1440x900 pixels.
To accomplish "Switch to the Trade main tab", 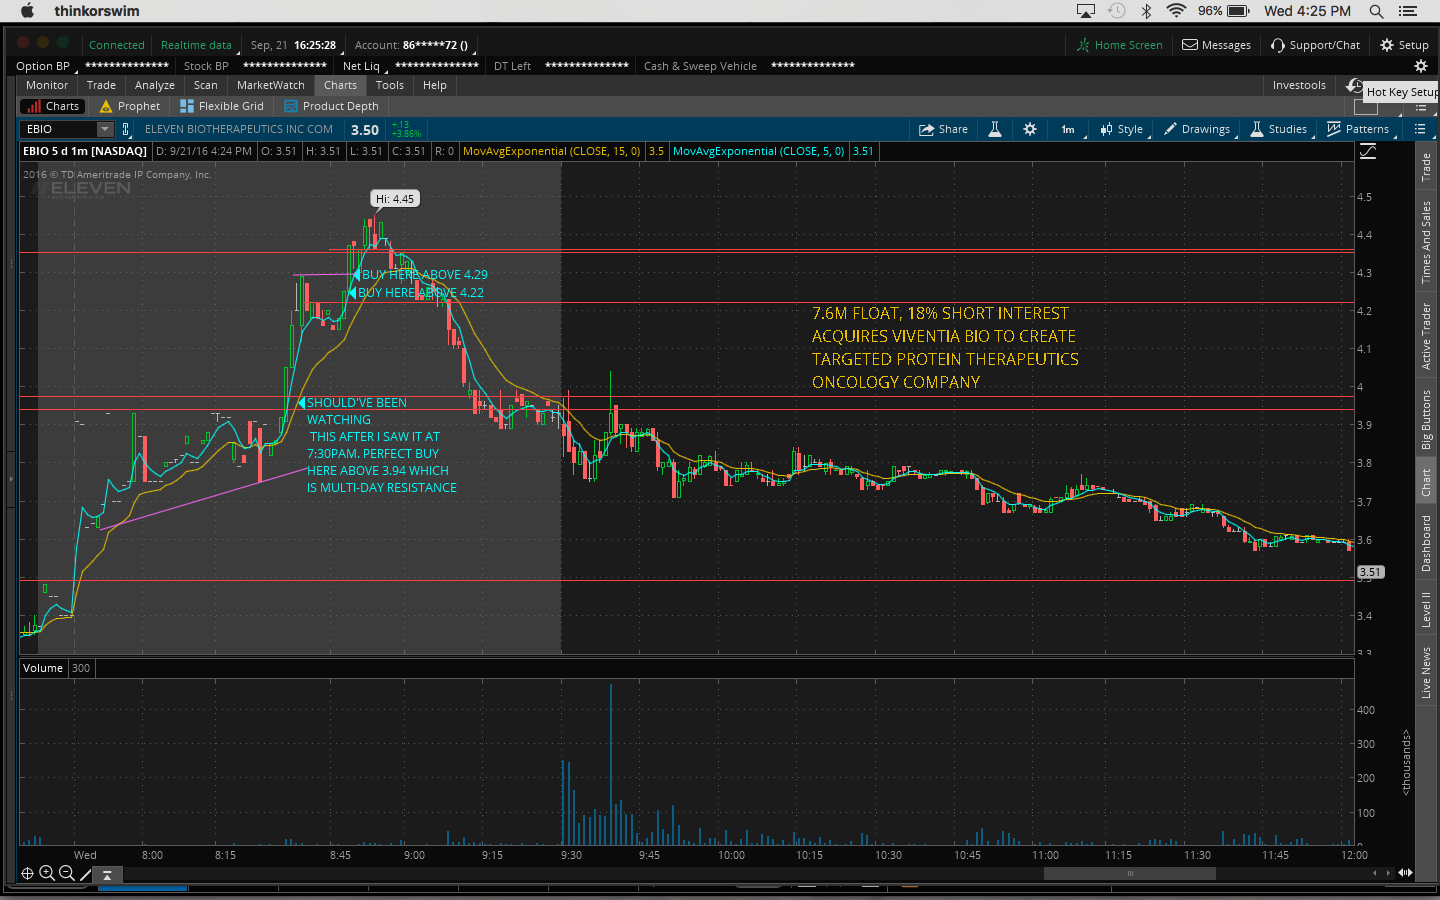I will pos(101,85).
